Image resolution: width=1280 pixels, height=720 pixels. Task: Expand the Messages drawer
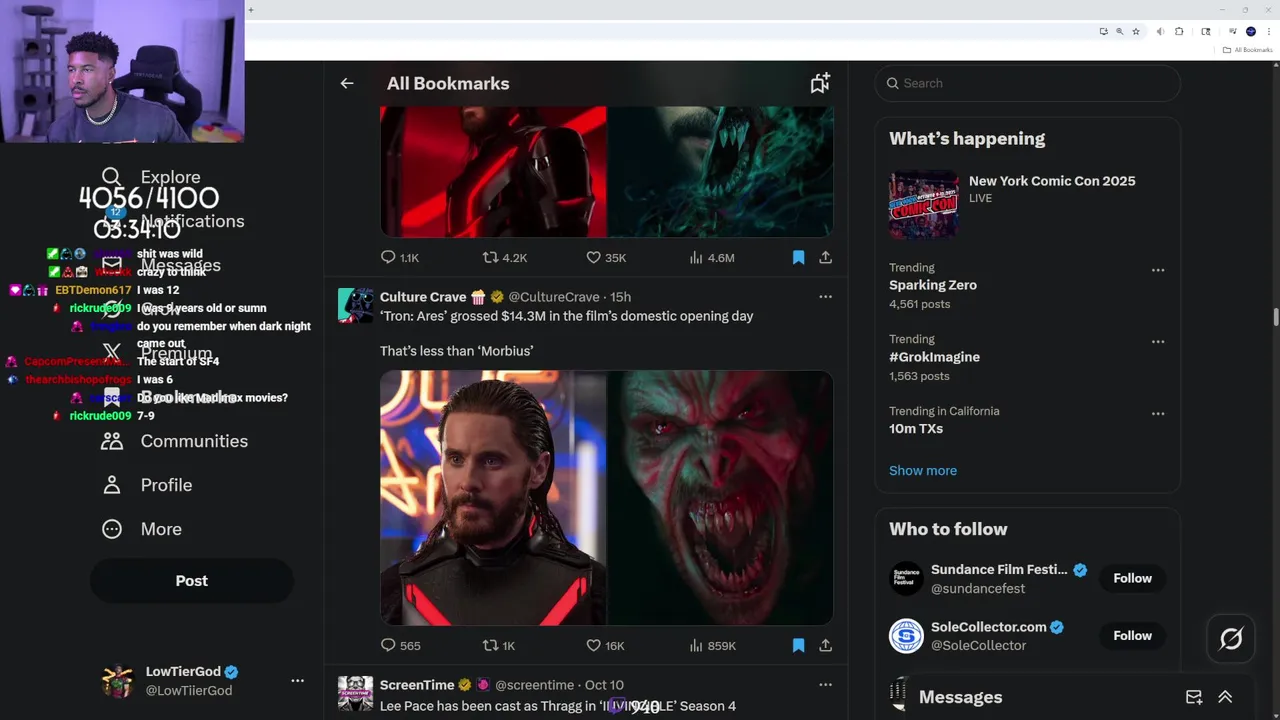(1225, 697)
